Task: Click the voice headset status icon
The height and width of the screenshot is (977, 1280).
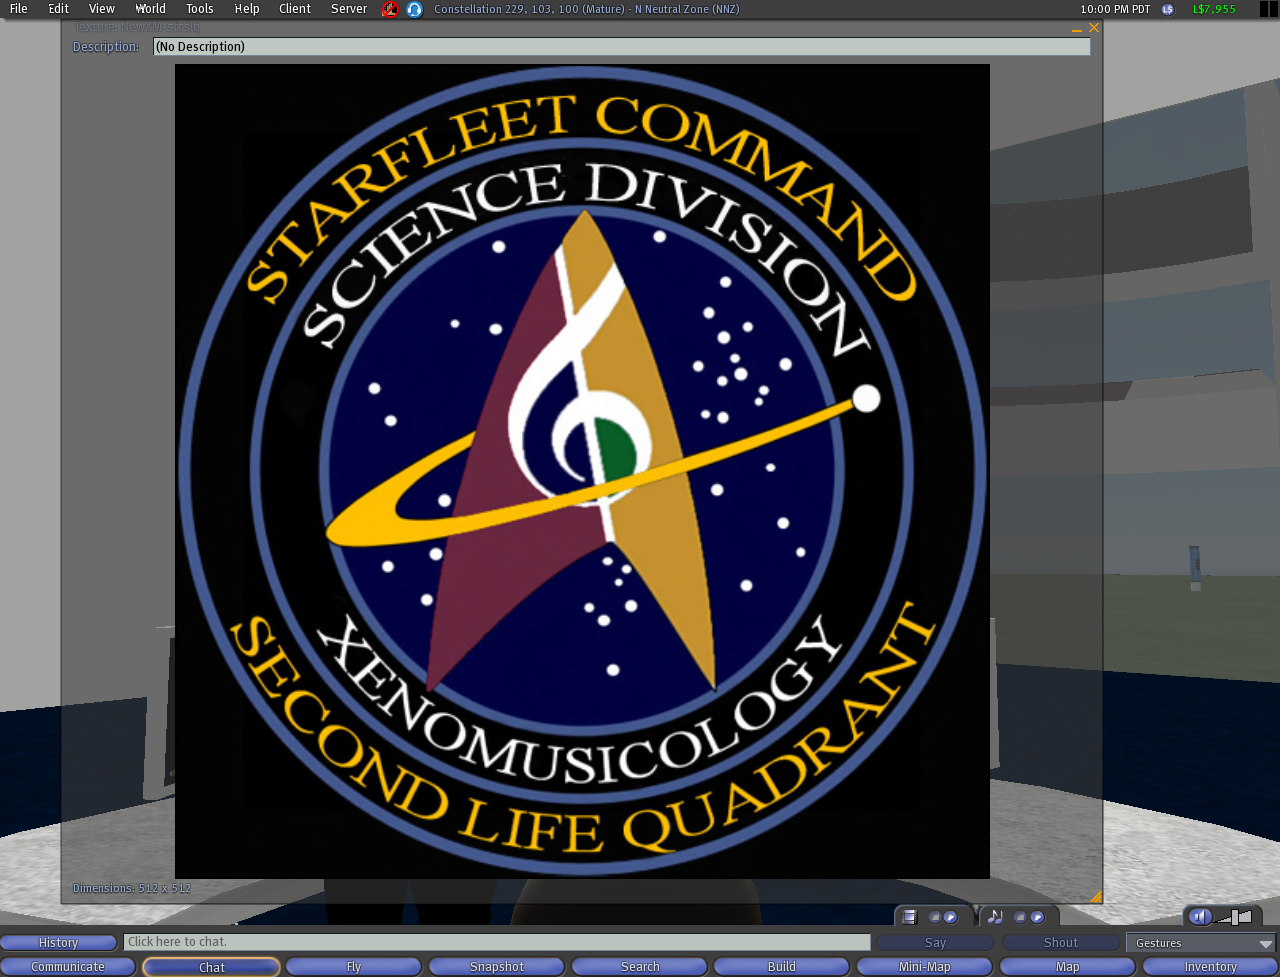Action: tap(414, 9)
